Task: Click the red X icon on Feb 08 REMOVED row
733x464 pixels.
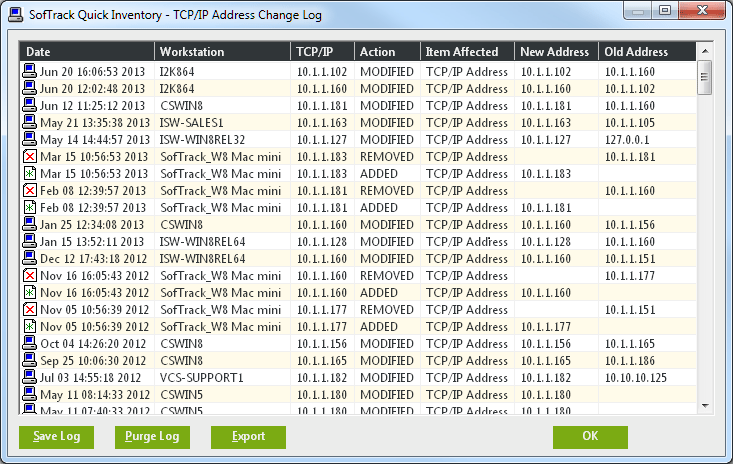Action: click(x=30, y=190)
